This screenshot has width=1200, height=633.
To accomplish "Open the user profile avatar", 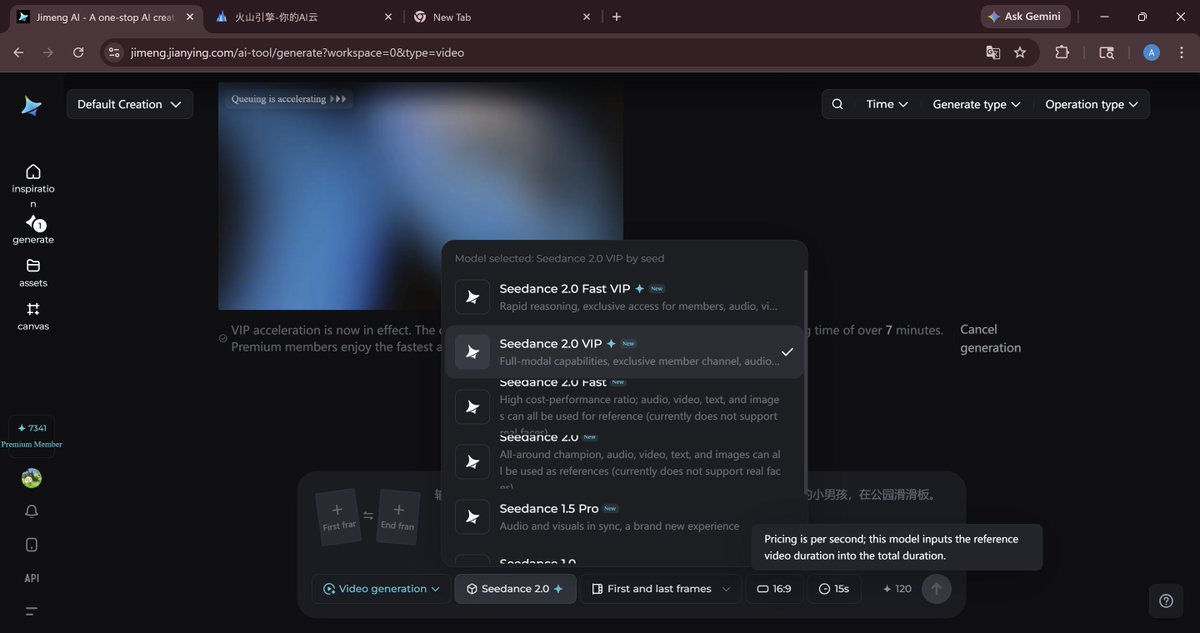I will tap(32, 478).
